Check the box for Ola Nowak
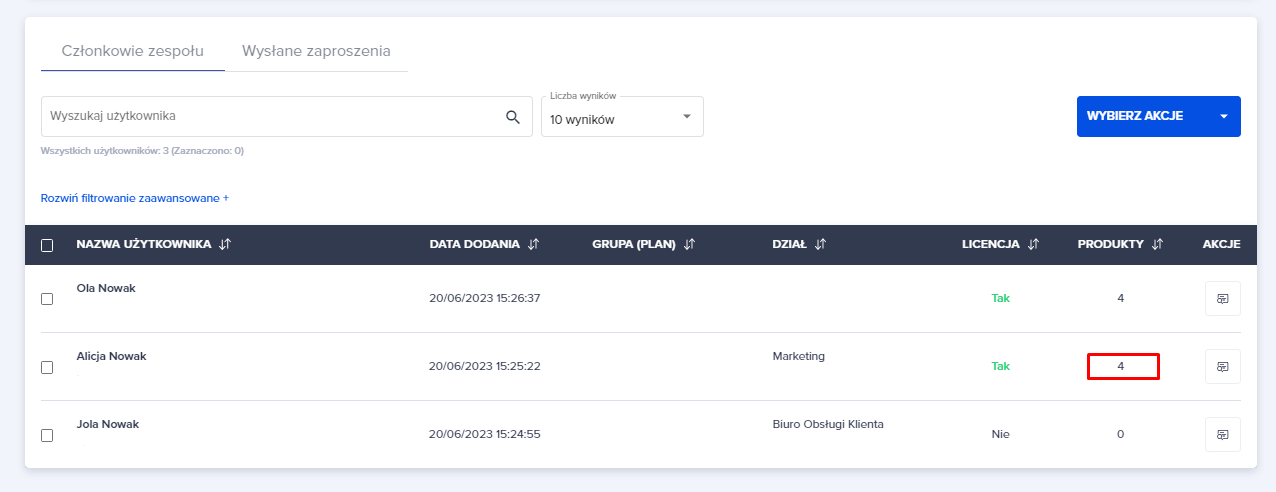 (x=47, y=299)
